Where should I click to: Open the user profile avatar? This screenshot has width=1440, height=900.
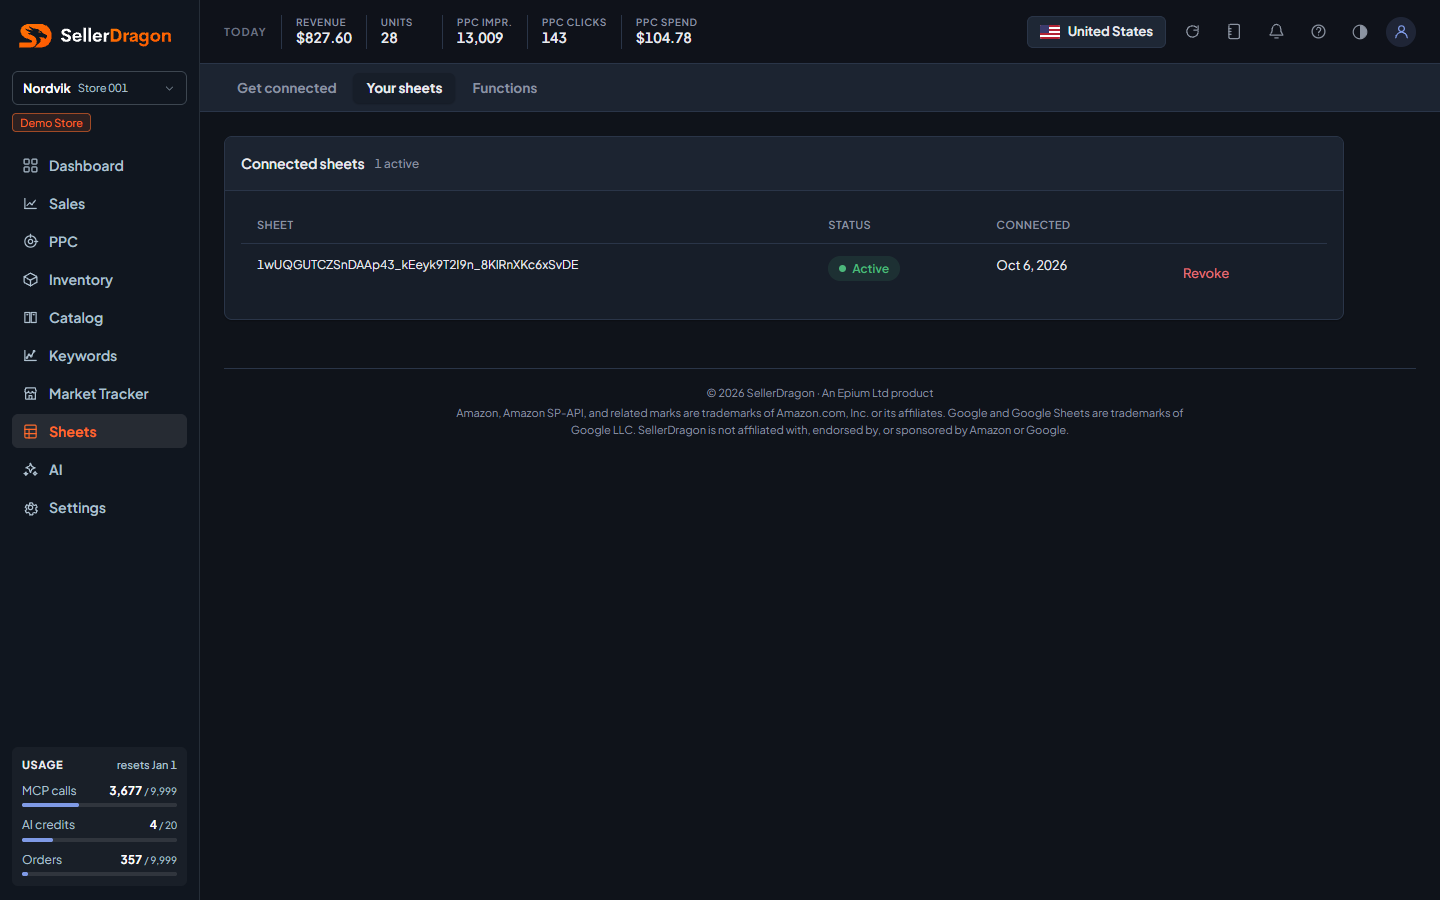coord(1401,32)
